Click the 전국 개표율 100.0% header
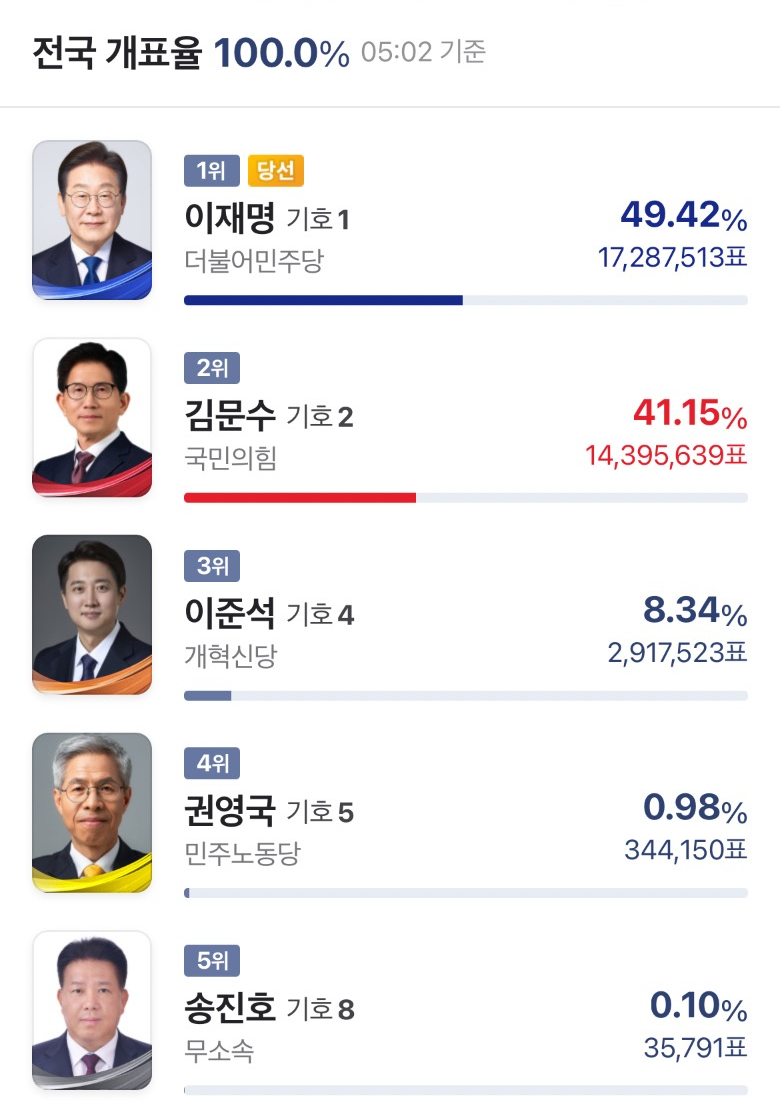The height and width of the screenshot is (1117, 780). pyautogui.click(x=191, y=53)
